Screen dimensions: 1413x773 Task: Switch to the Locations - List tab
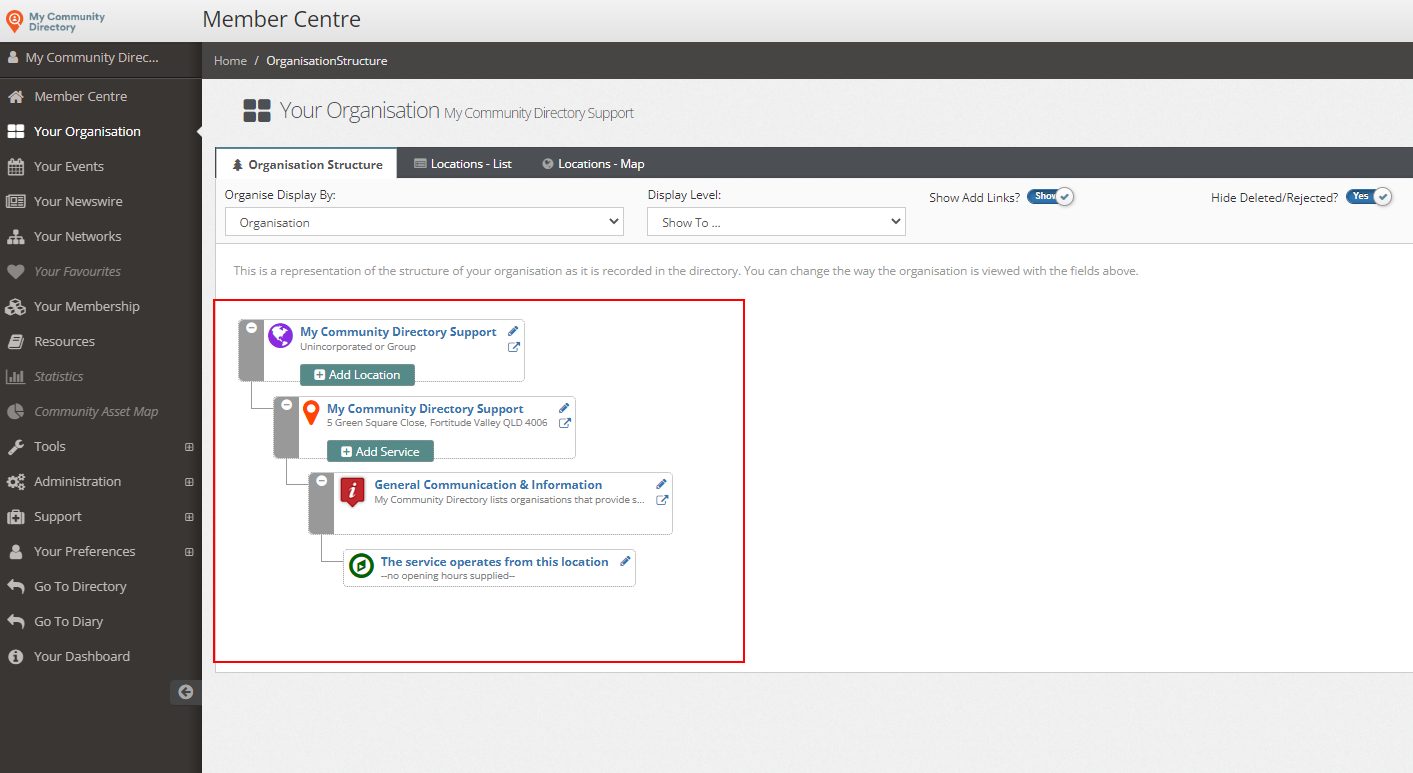[x=462, y=164]
